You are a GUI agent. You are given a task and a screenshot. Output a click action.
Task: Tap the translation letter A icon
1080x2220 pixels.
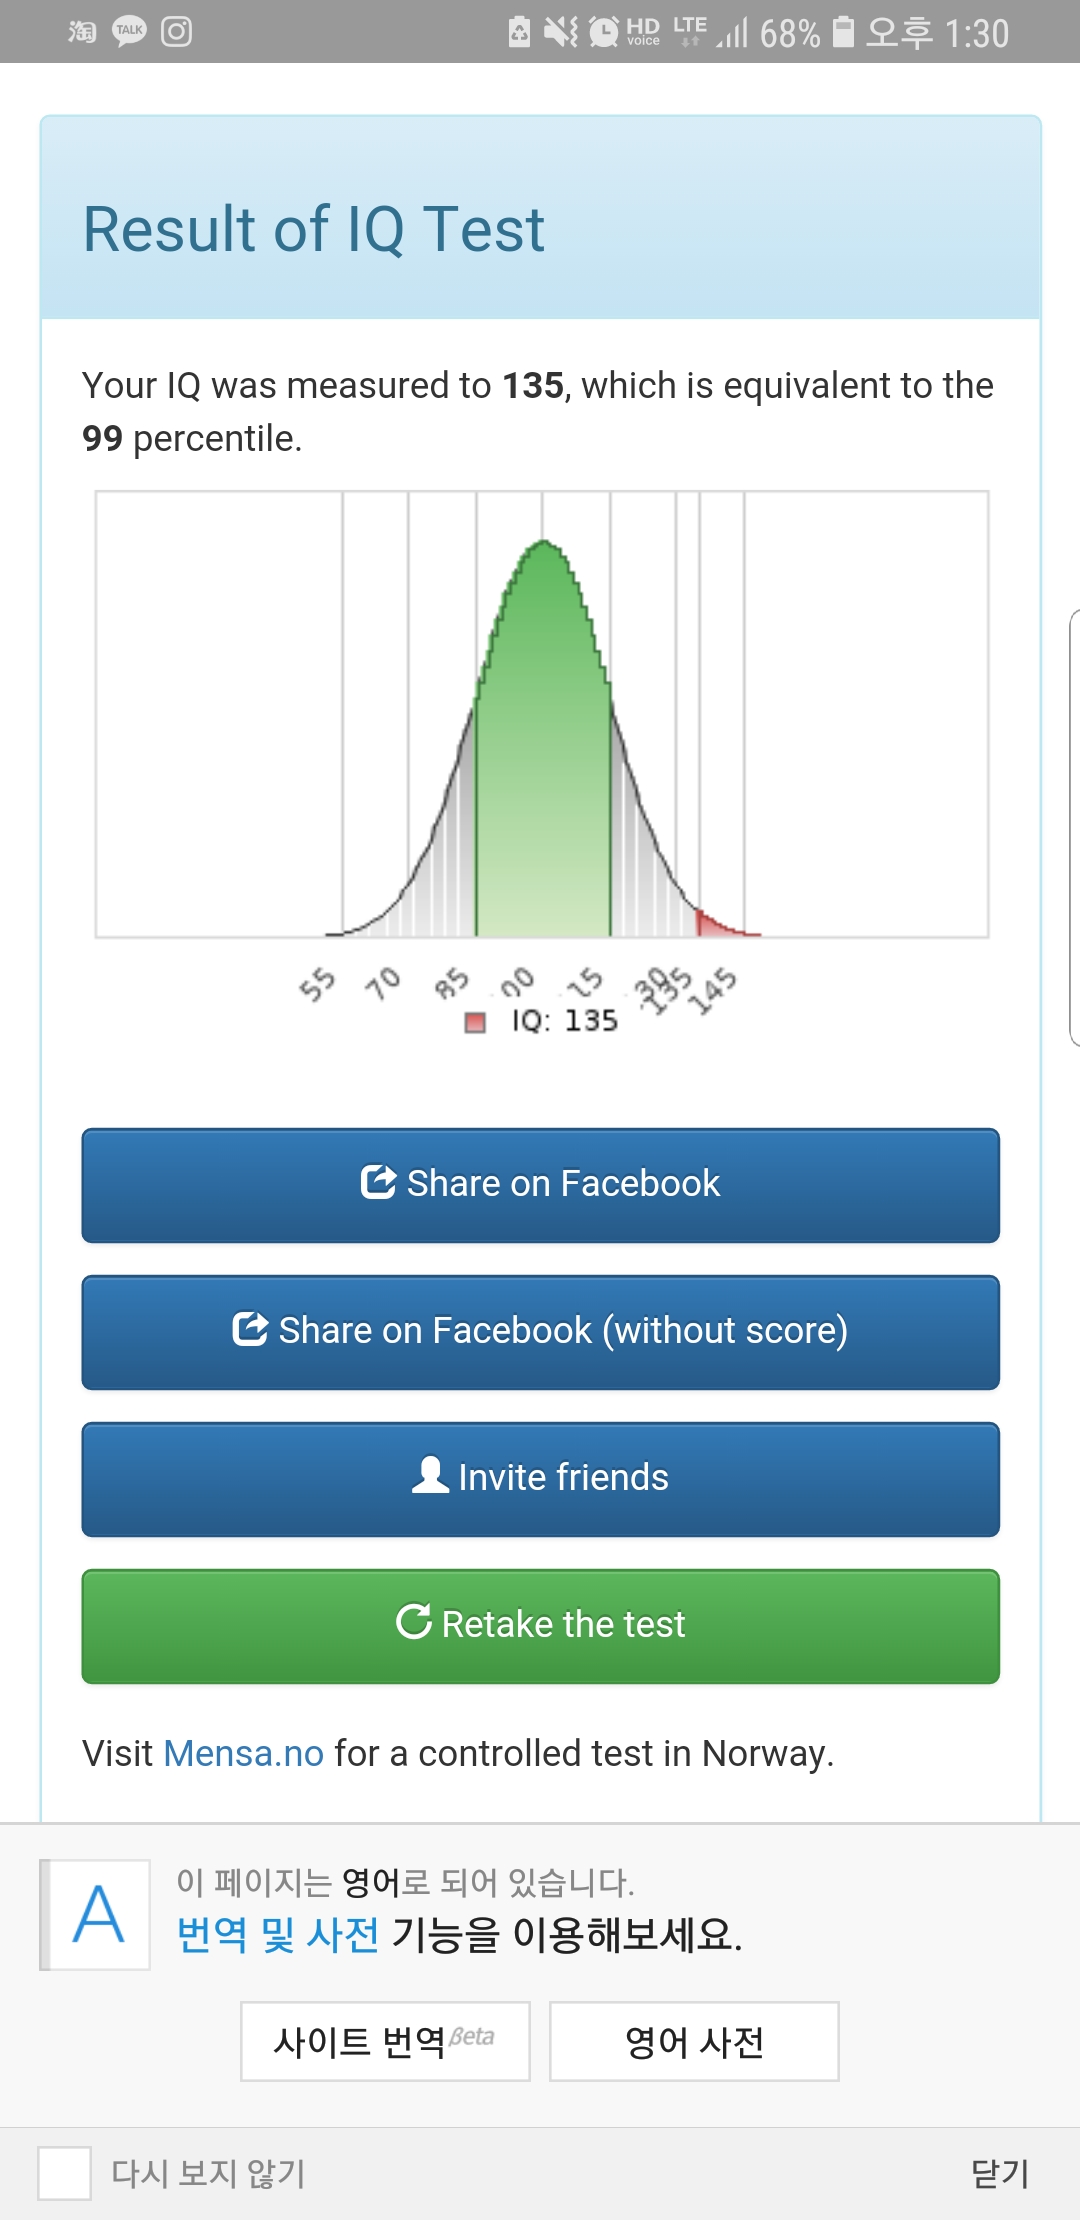pos(99,1915)
